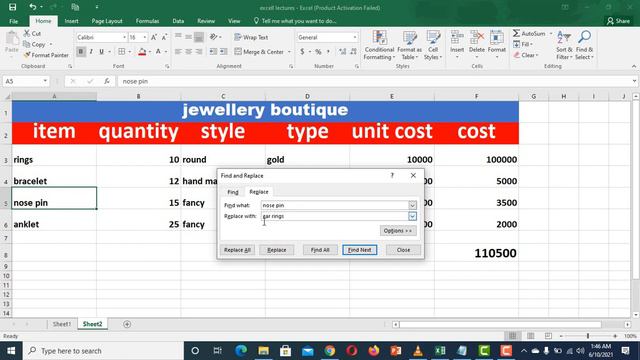This screenshot has width=640, height=360.
Task: Open the File menu
Action: pyautogui.click(x=13, y=21)
